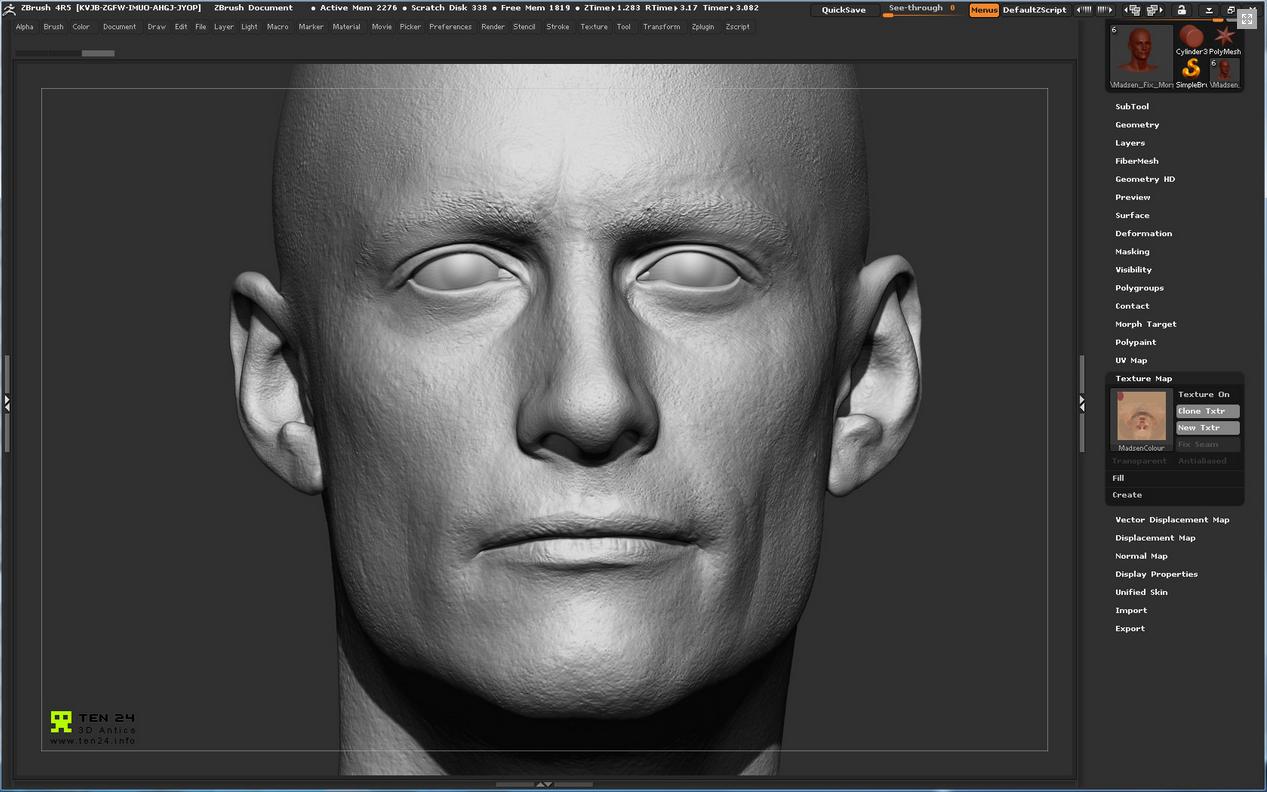This screenshot has height=792, width=1267.
Task: Pick the PolyMesh3D star tool icon
Action: 1224,37
